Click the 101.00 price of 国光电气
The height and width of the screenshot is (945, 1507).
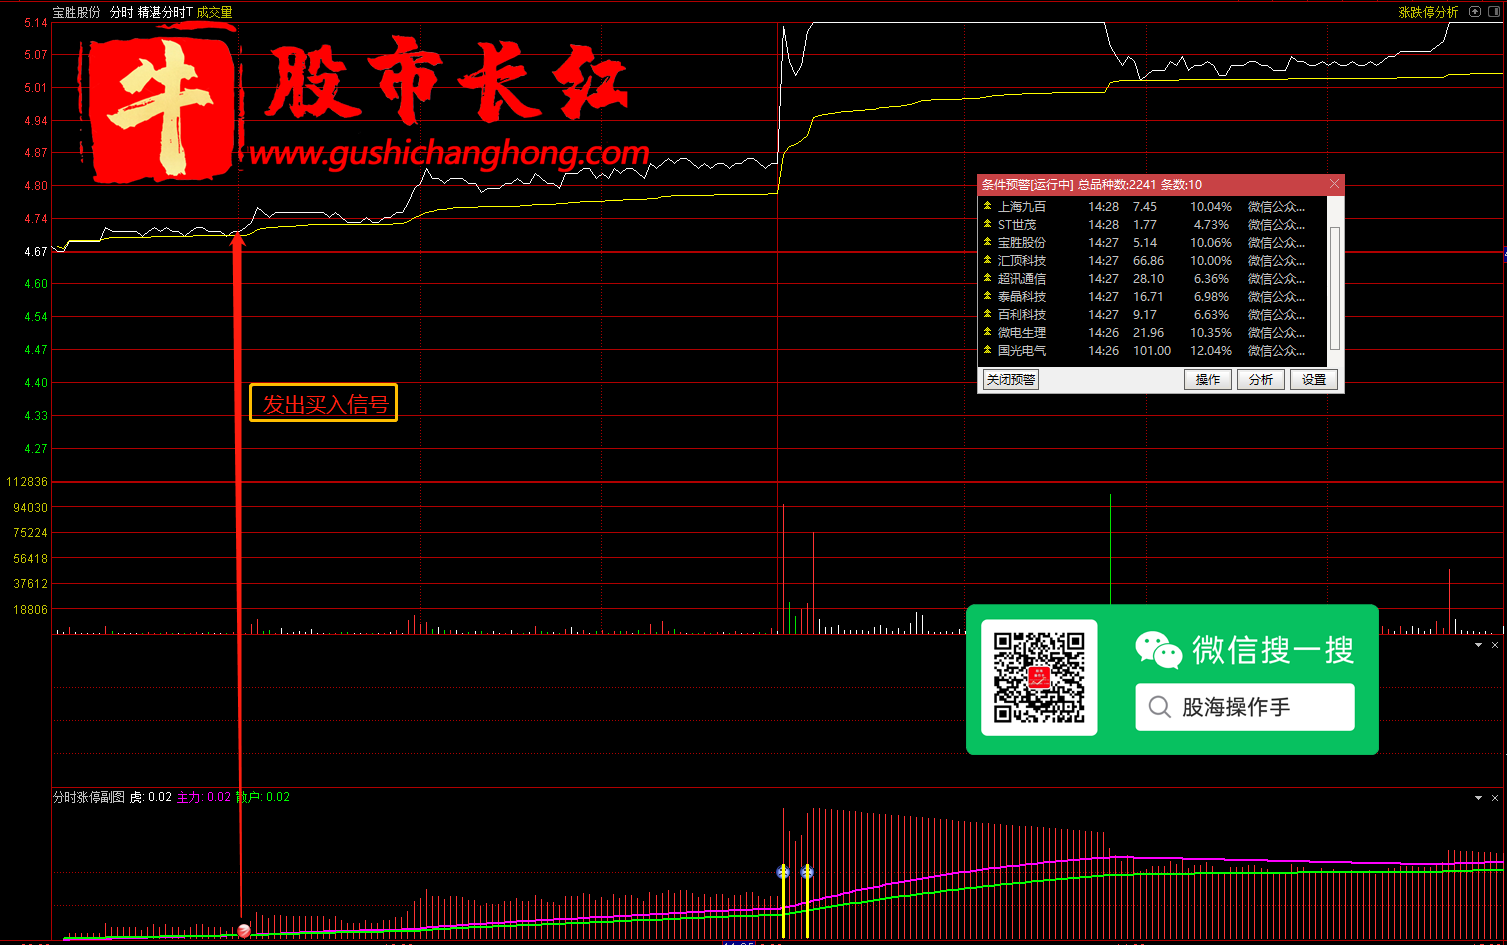(x=1152, y=351)
